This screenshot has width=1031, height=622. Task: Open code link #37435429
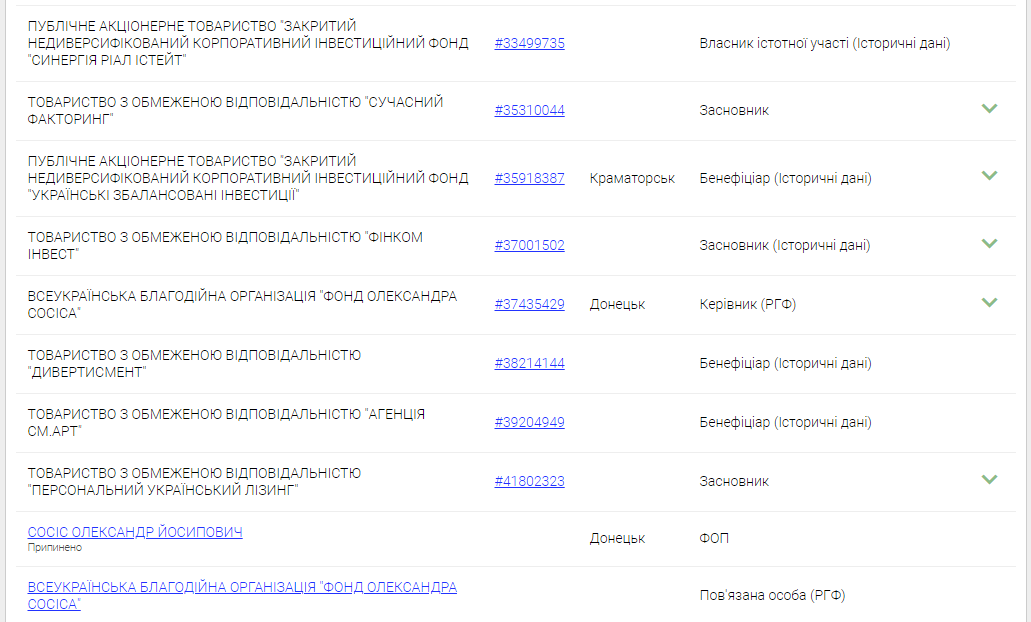pos(529,304)
